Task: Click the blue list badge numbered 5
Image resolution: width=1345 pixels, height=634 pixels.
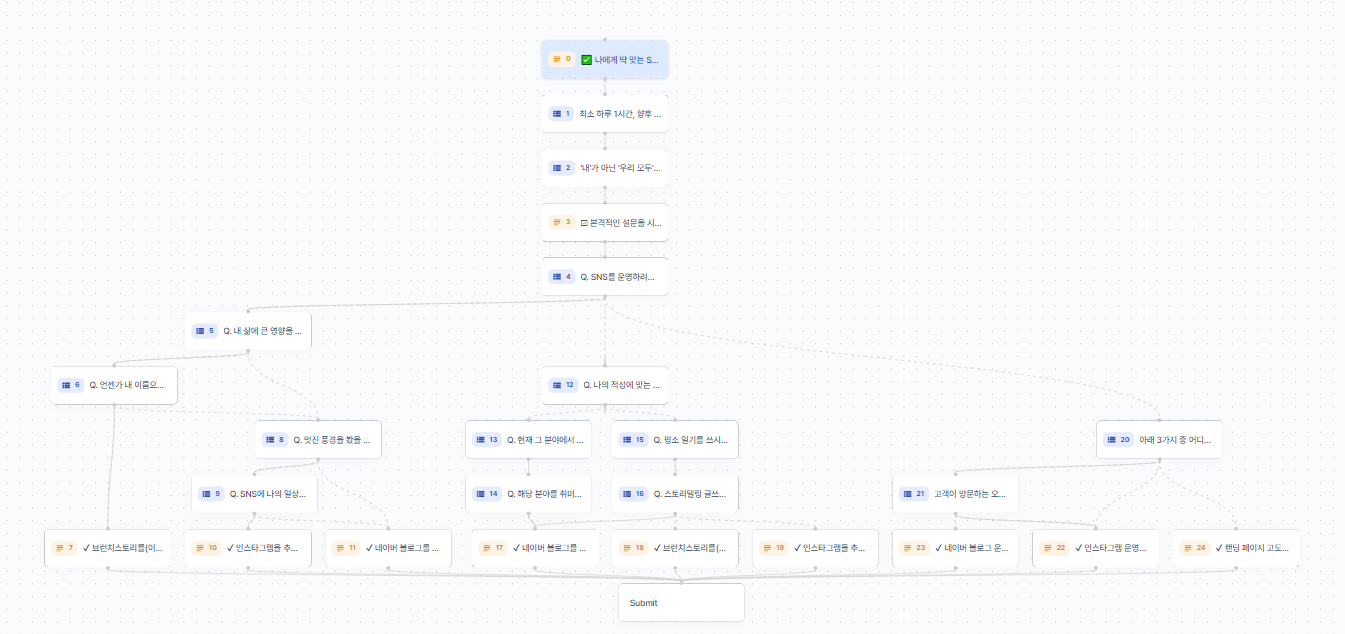Action: coord(204,330)
